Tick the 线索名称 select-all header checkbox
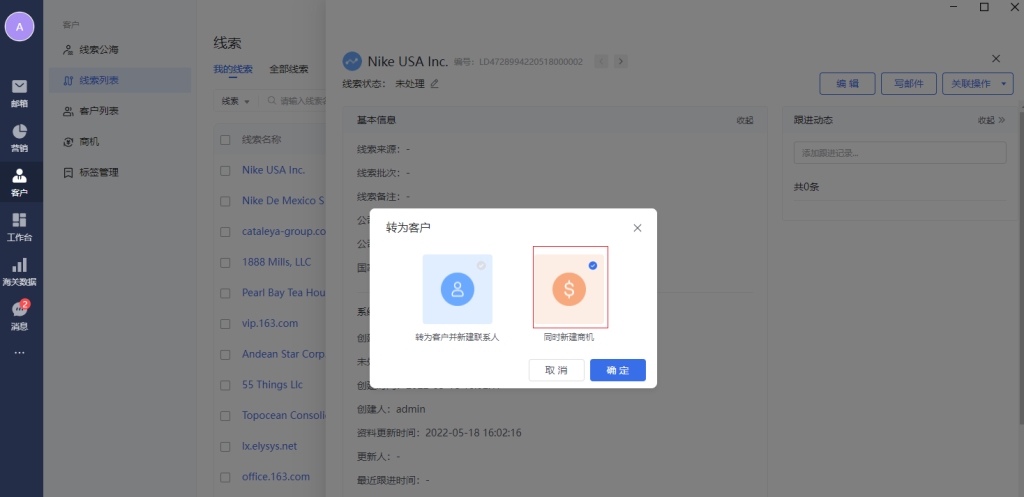Viewport: 1024px width, 497px height. pos(225,140)
